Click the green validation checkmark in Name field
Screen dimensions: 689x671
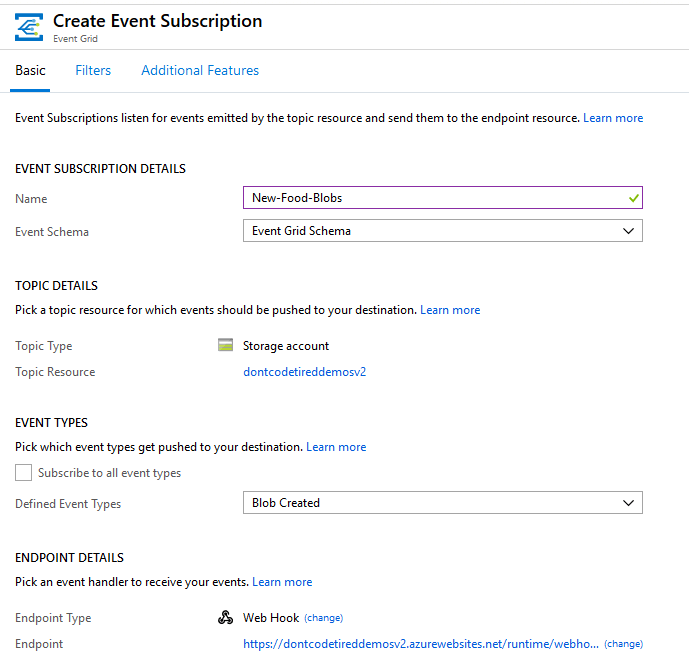633,198
